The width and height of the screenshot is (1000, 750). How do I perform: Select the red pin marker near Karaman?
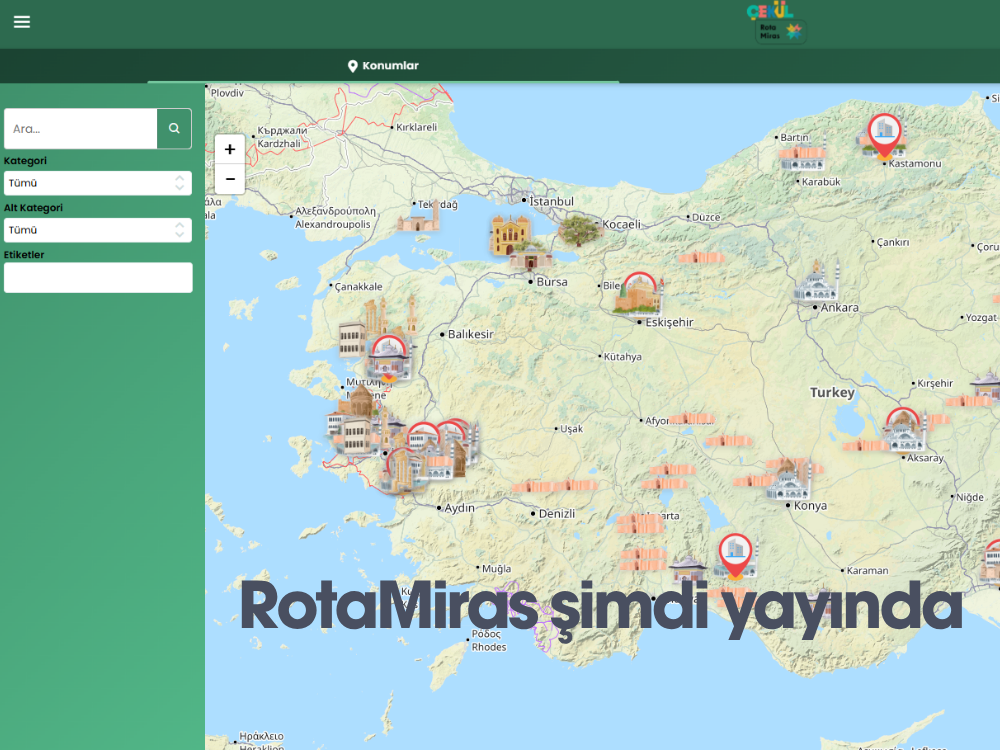pyautogui.click(x=735, y=555)
